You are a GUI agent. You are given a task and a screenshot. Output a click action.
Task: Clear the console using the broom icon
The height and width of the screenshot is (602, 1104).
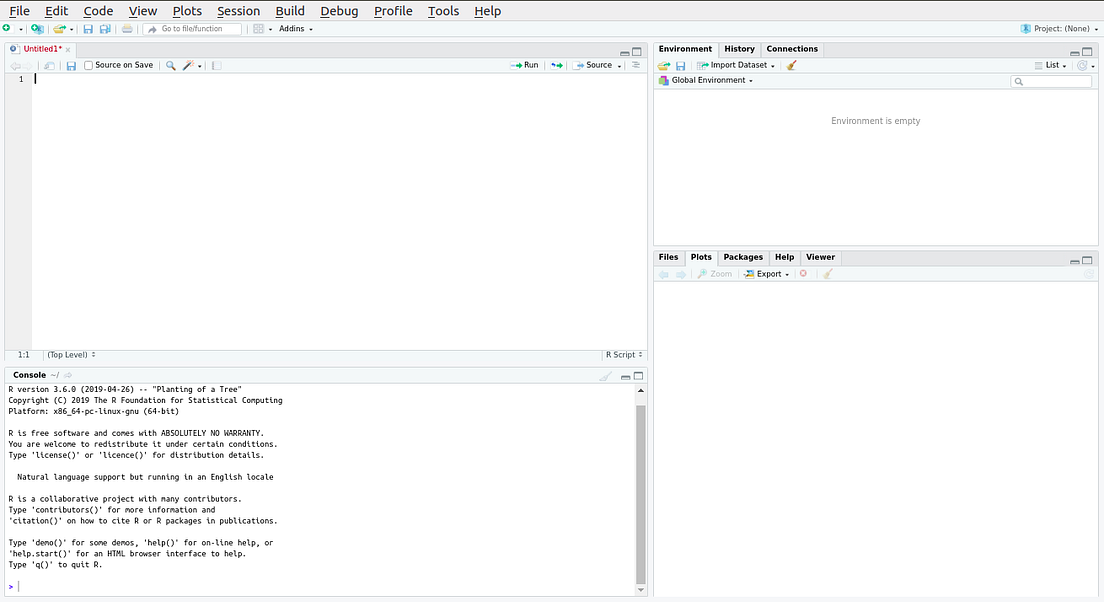click(607, 375)
